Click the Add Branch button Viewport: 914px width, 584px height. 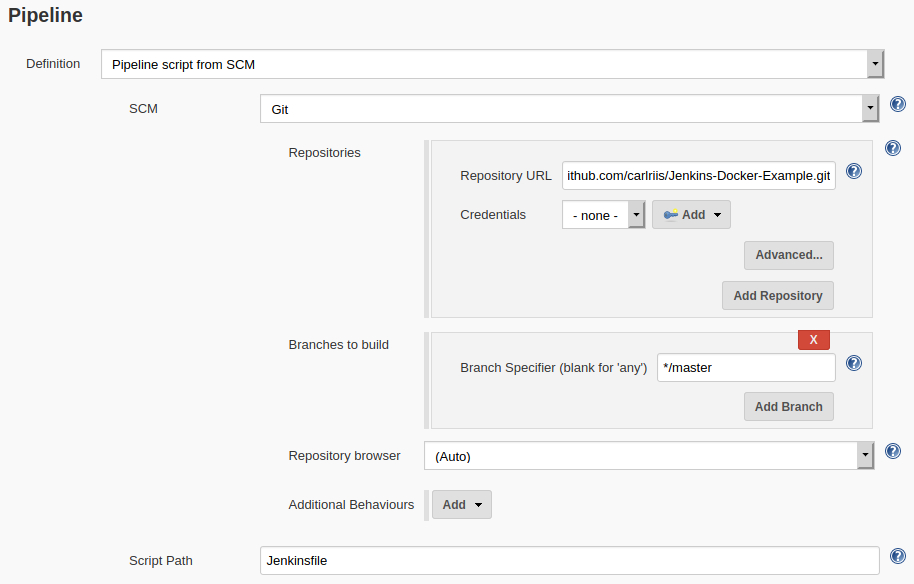pyautogui.click(x=788, y=407)
